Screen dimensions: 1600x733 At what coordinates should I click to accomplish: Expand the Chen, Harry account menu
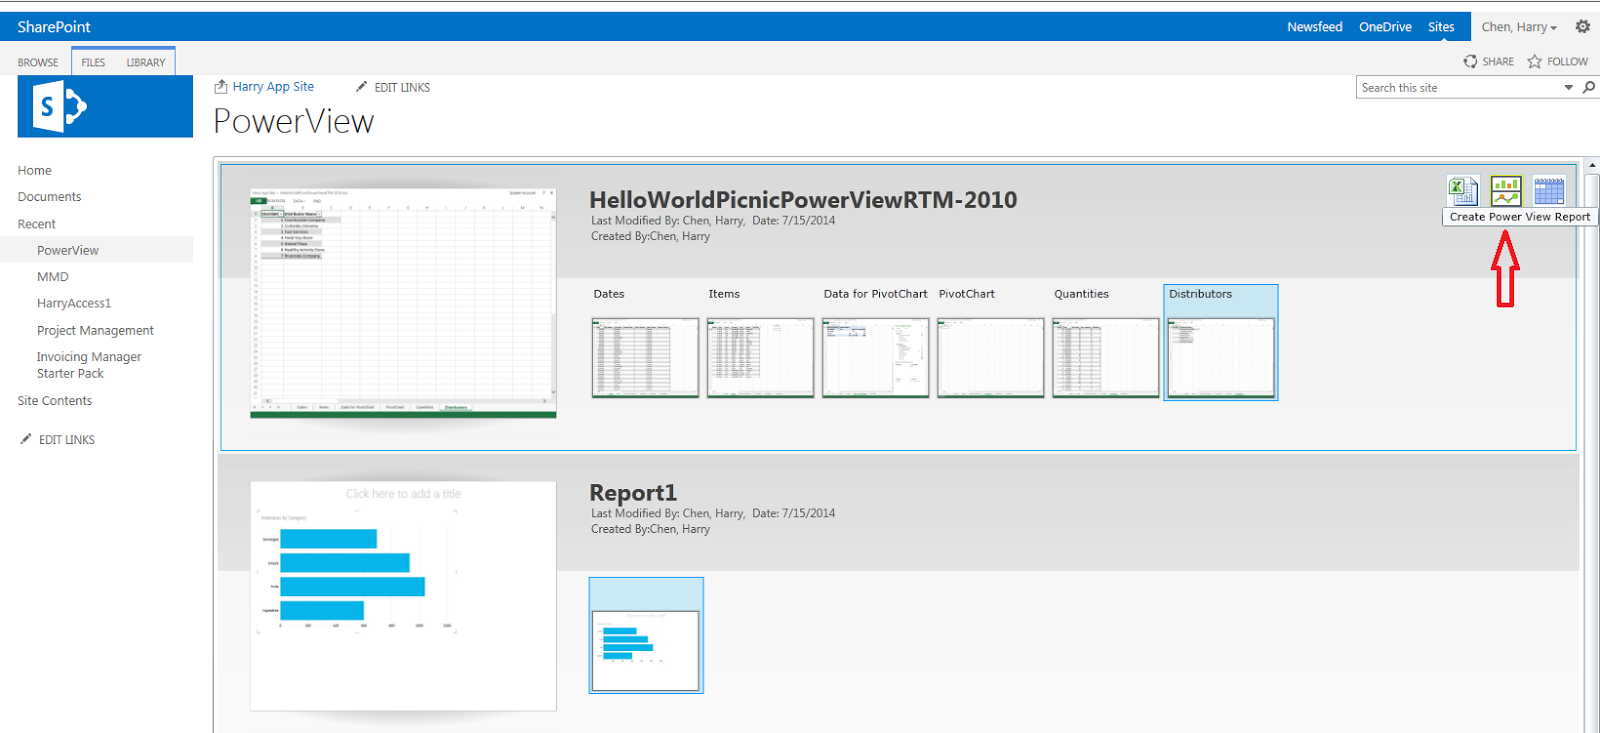pyautogui.click(x=1519, y=27)
